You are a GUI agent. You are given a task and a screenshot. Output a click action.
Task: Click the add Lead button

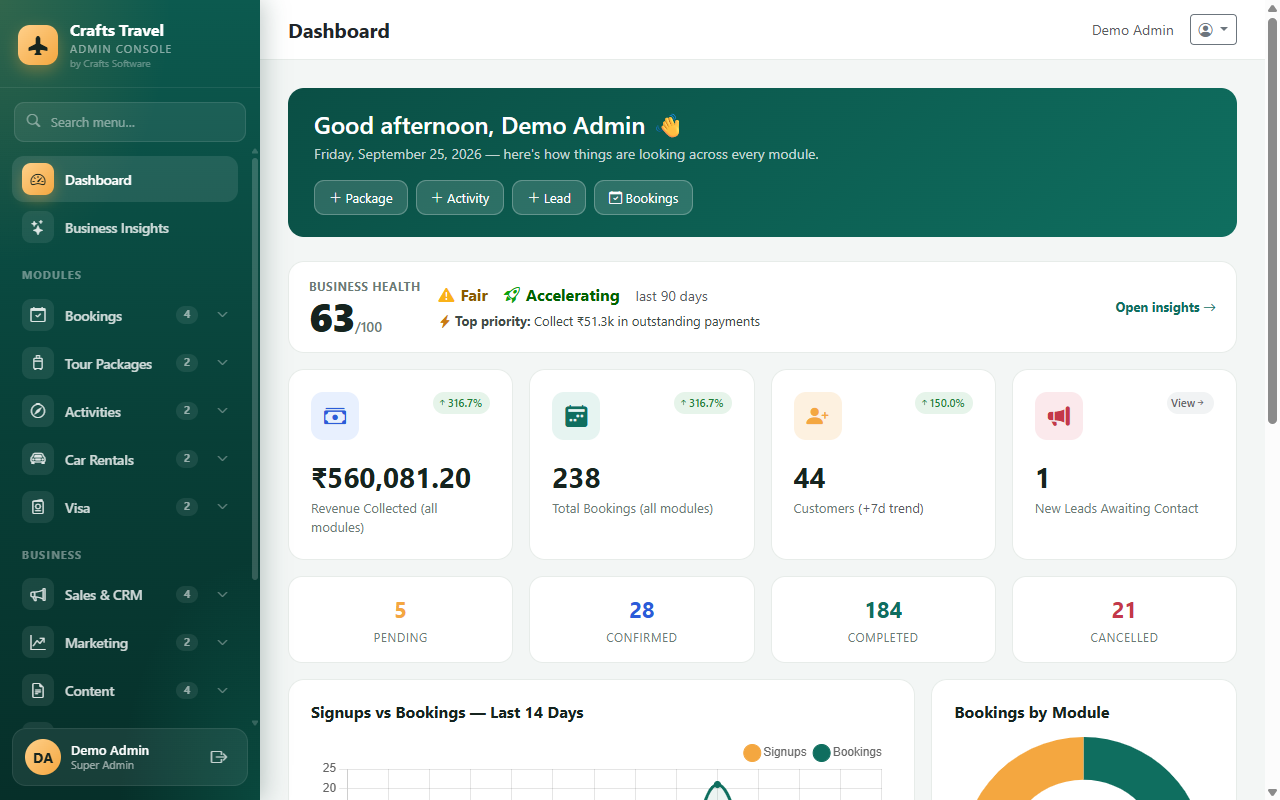[549, 198]
